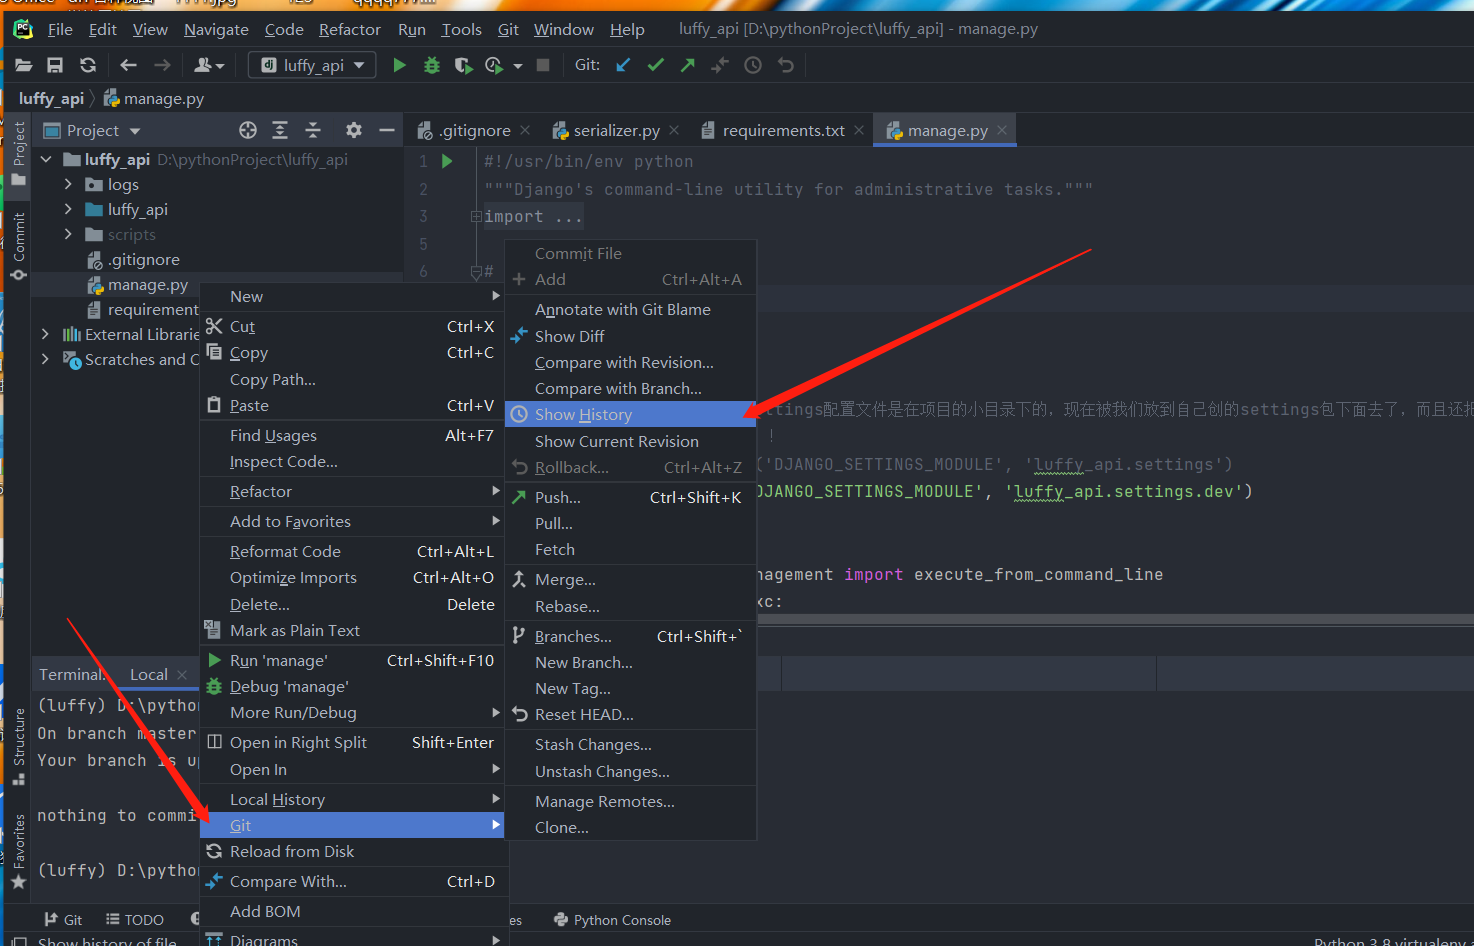Rollback changes with the undo icon
This screenshot has width=1474, height=946.
click(x=786, y=65)
